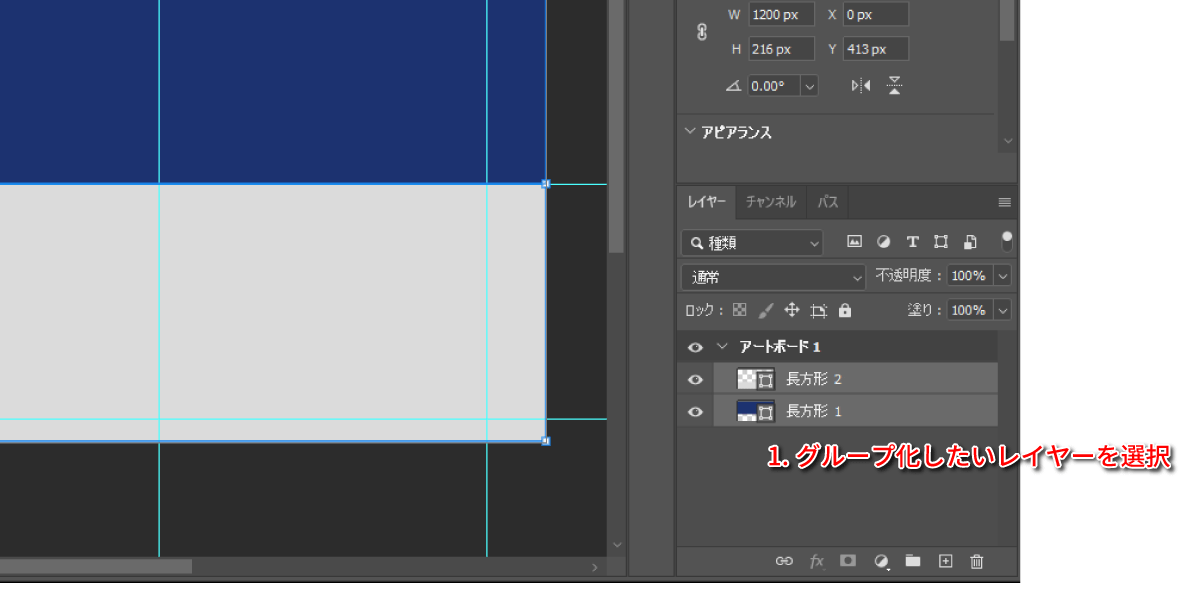The image size is (1200, 600).
Task: Click the properties panel scroll down arrow
Action: click(1007, 141)
